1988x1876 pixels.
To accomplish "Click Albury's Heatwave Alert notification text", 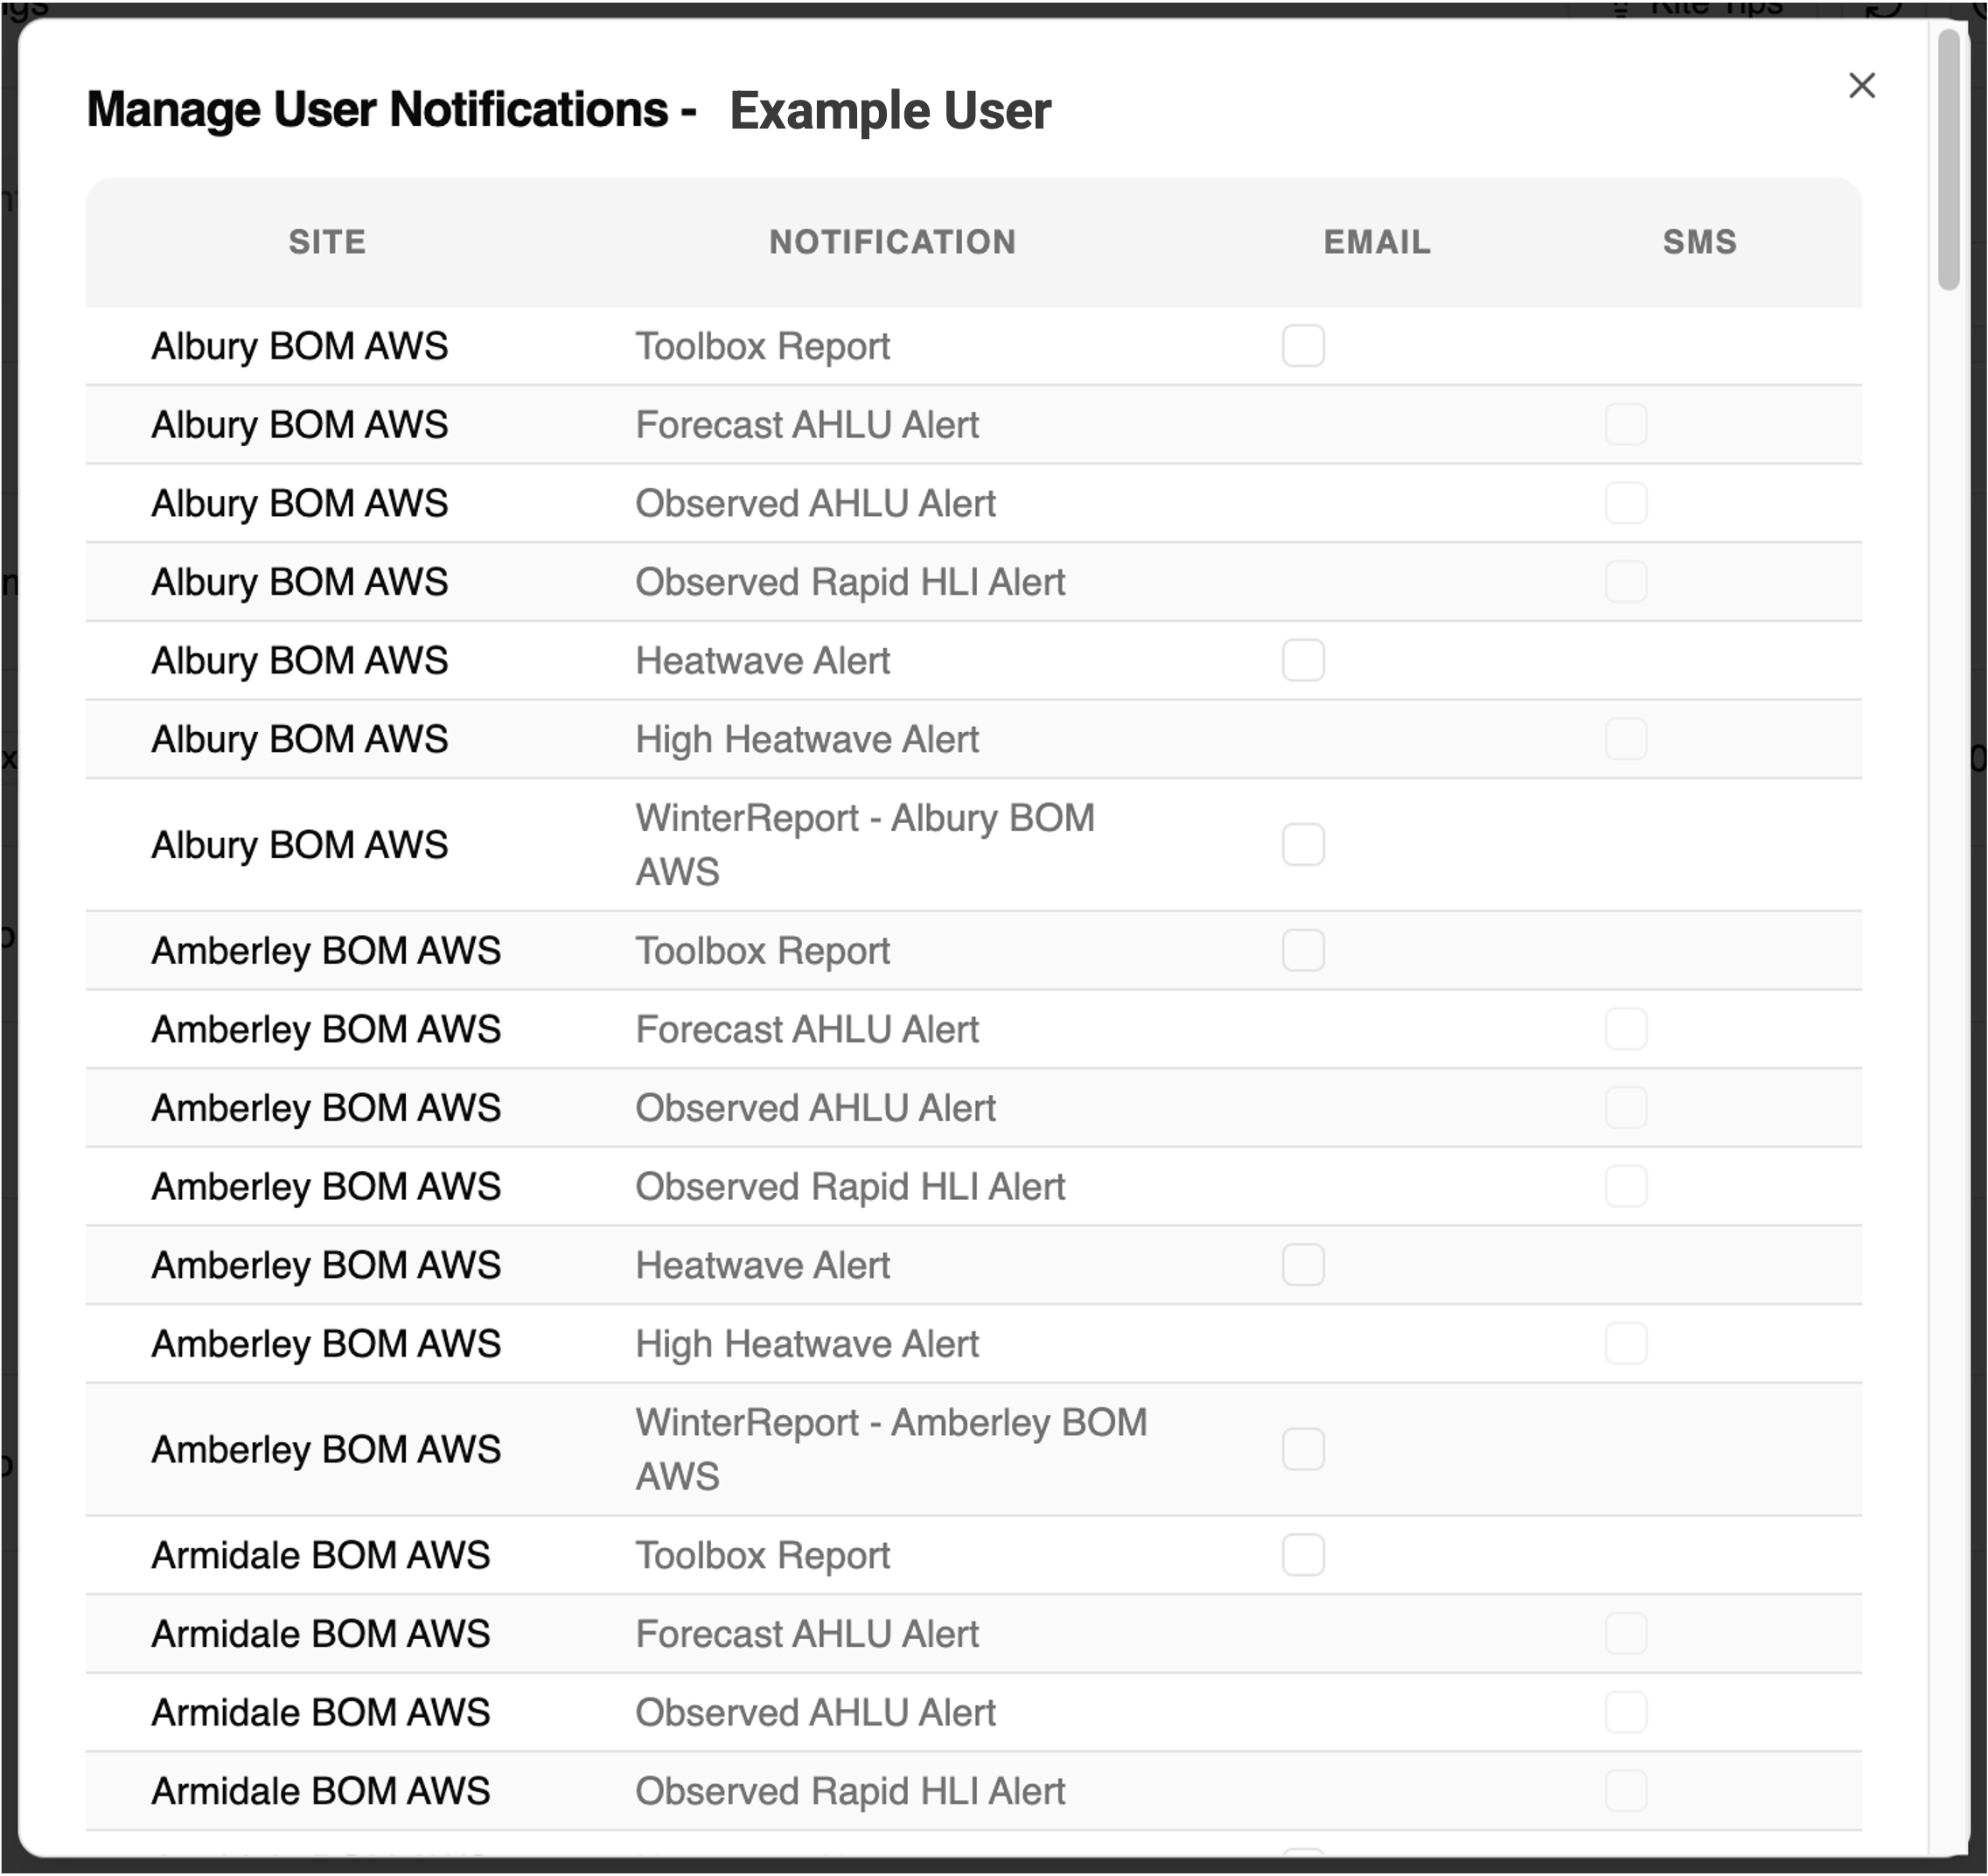I will pos(762,660).
